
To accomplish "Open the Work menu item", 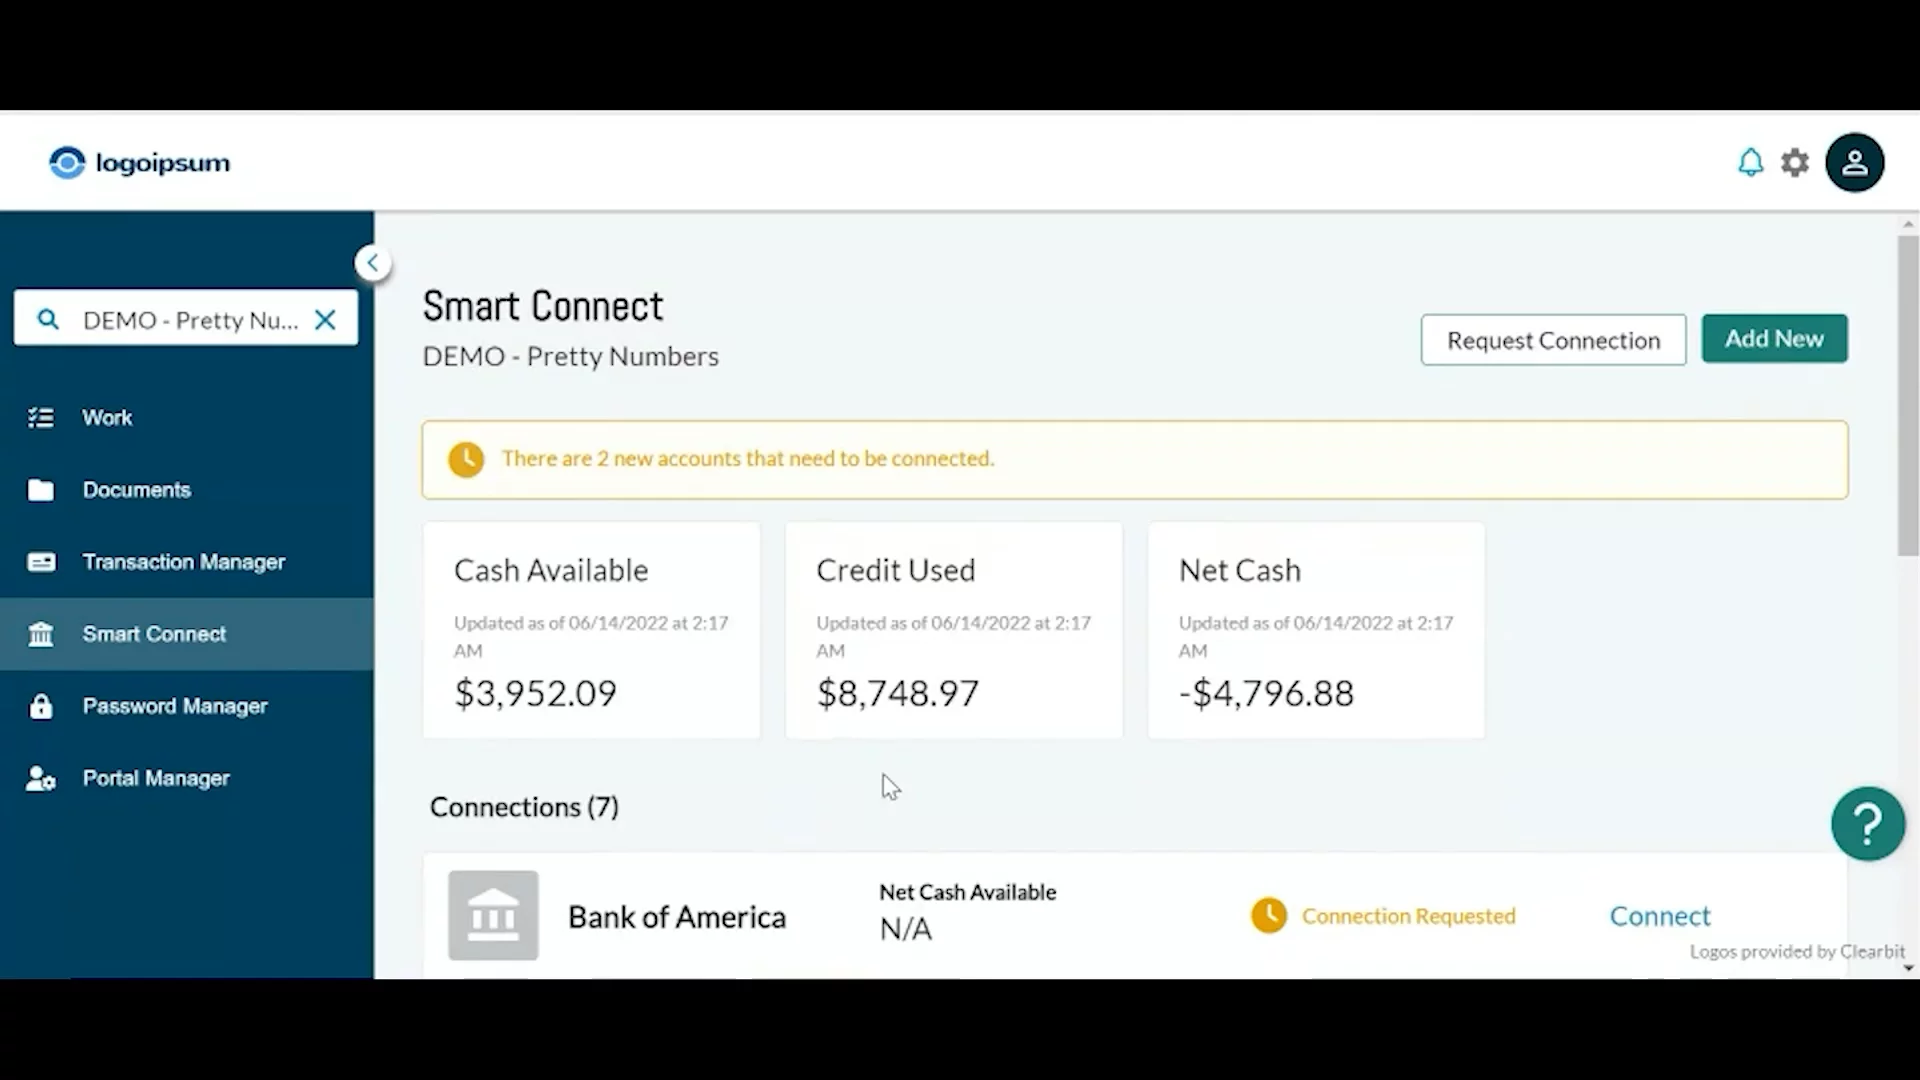I will click(107, 418).
